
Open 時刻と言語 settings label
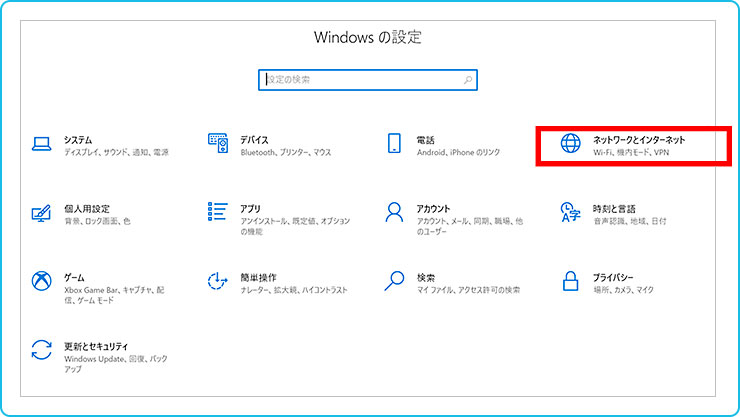pyautogui.click(x=614, y=208)
